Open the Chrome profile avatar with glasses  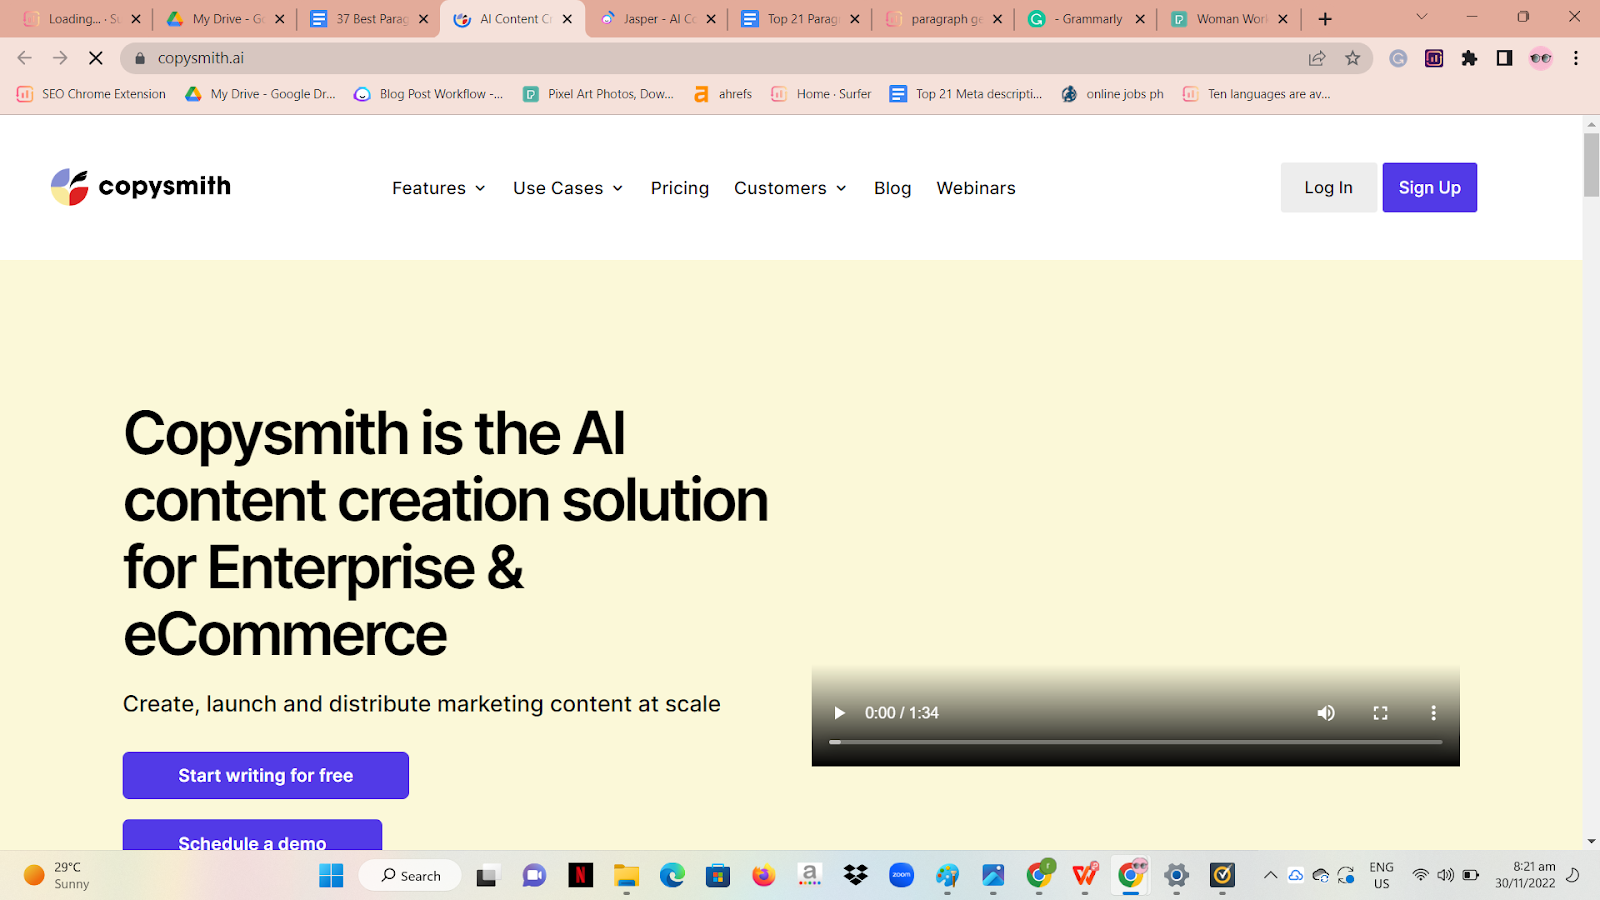[x=1541, y=58]
